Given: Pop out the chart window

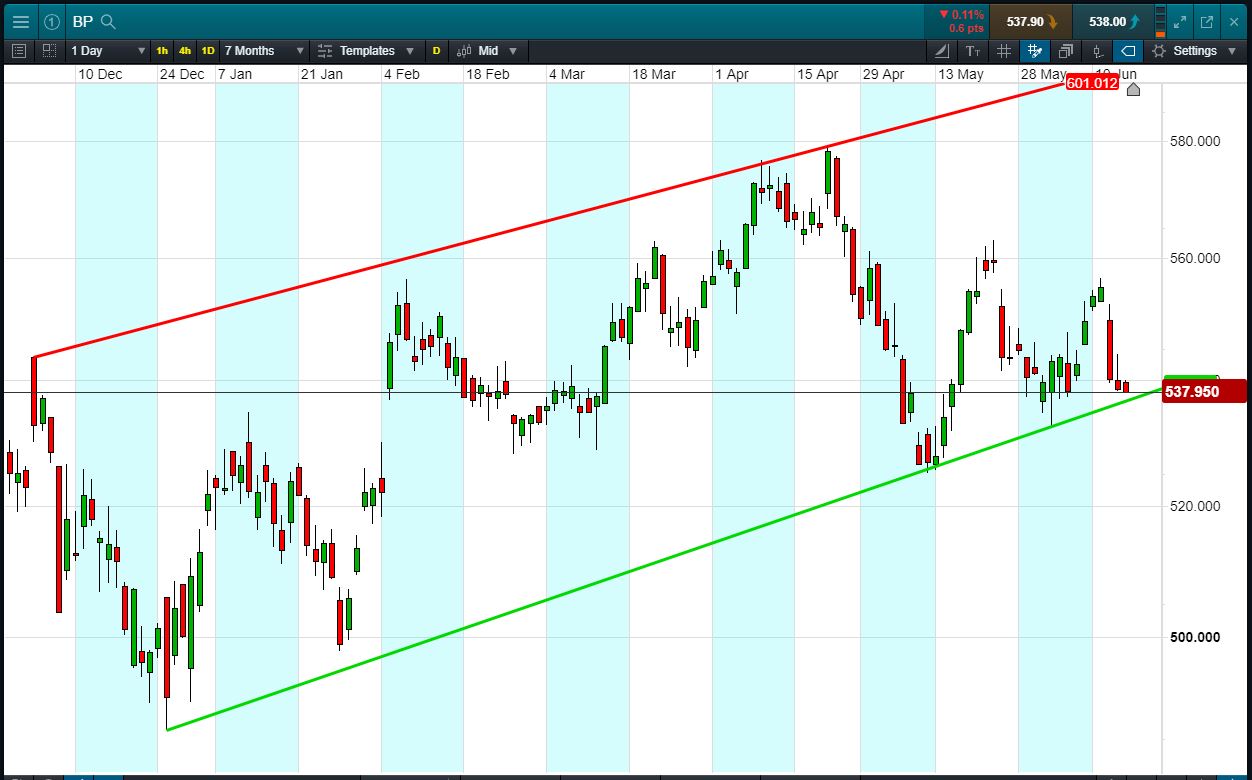Looking at the screenshot, I should 1207,21.
